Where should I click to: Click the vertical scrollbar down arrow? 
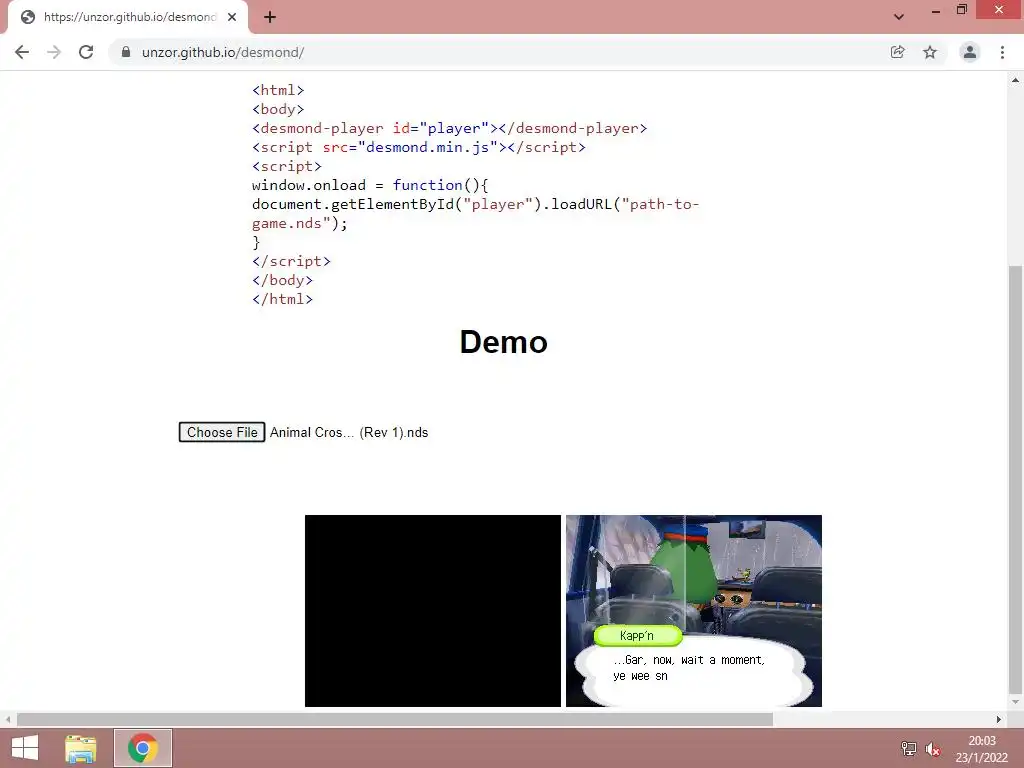[x=1016, y=703]
